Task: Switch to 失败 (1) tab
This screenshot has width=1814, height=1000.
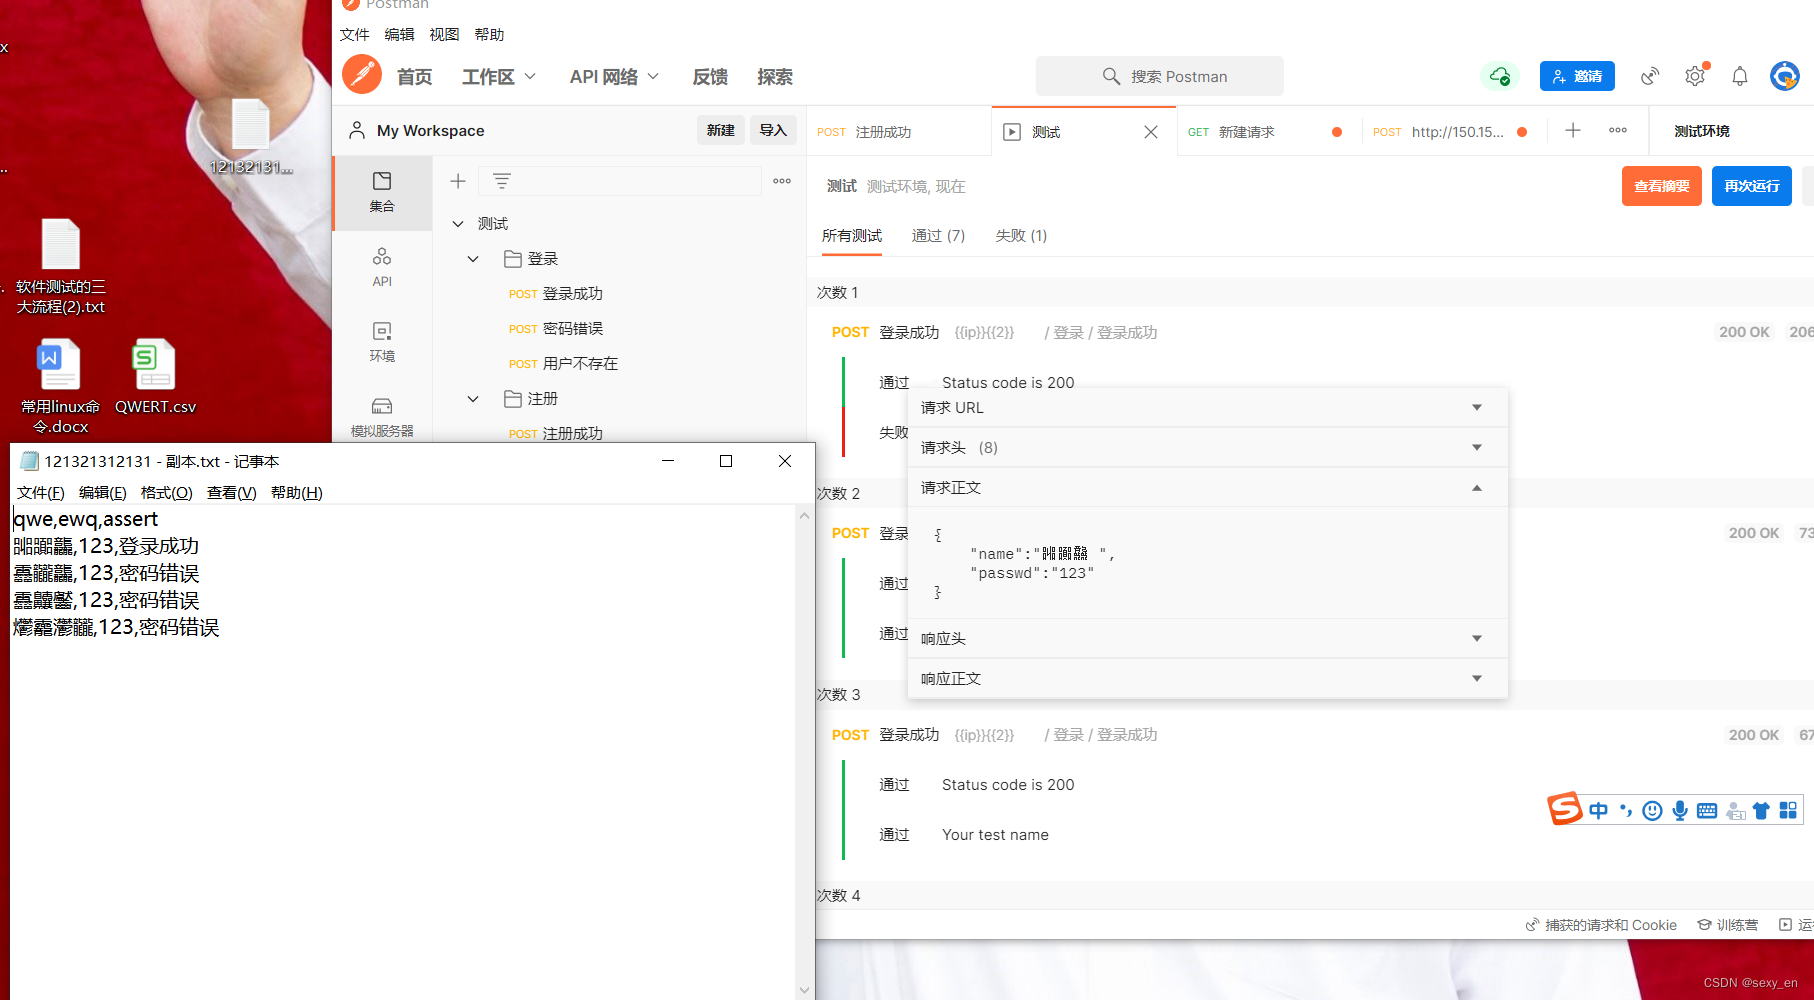Action: click(x=1021, y=236)
